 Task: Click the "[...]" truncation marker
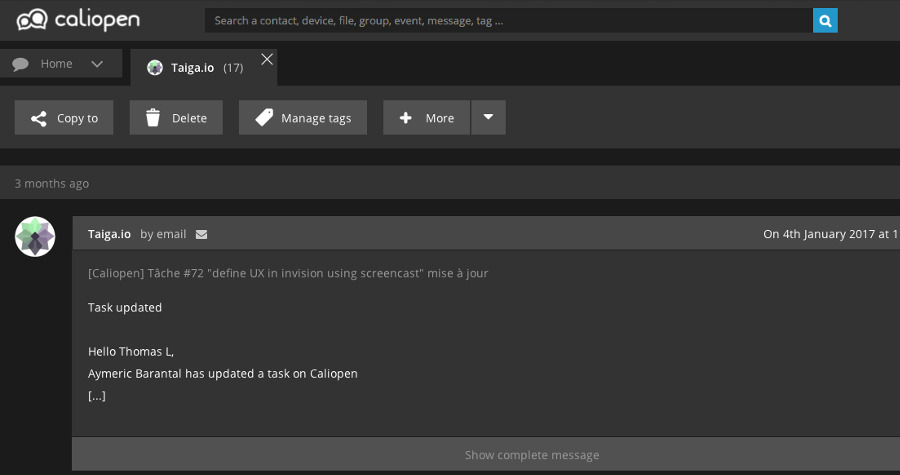[x=96, y=396]
